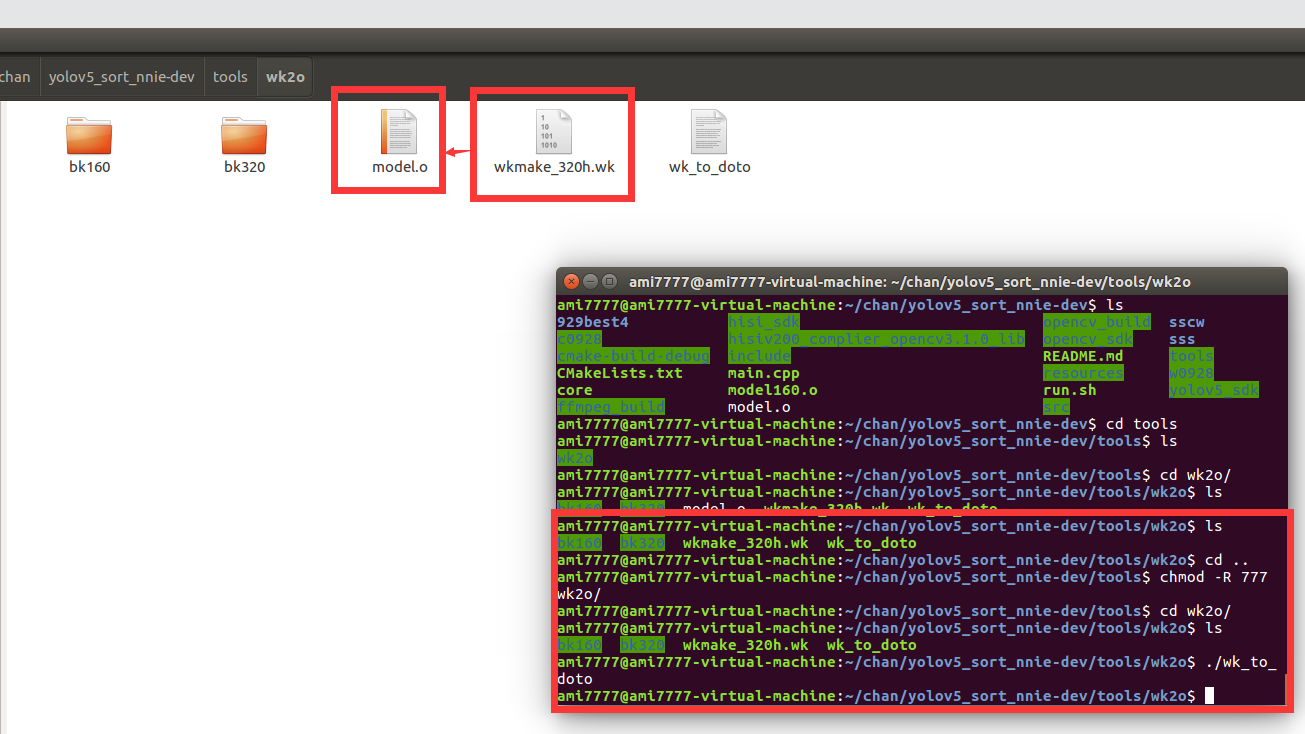Click model160.o in terminal listing

[773, 390]
